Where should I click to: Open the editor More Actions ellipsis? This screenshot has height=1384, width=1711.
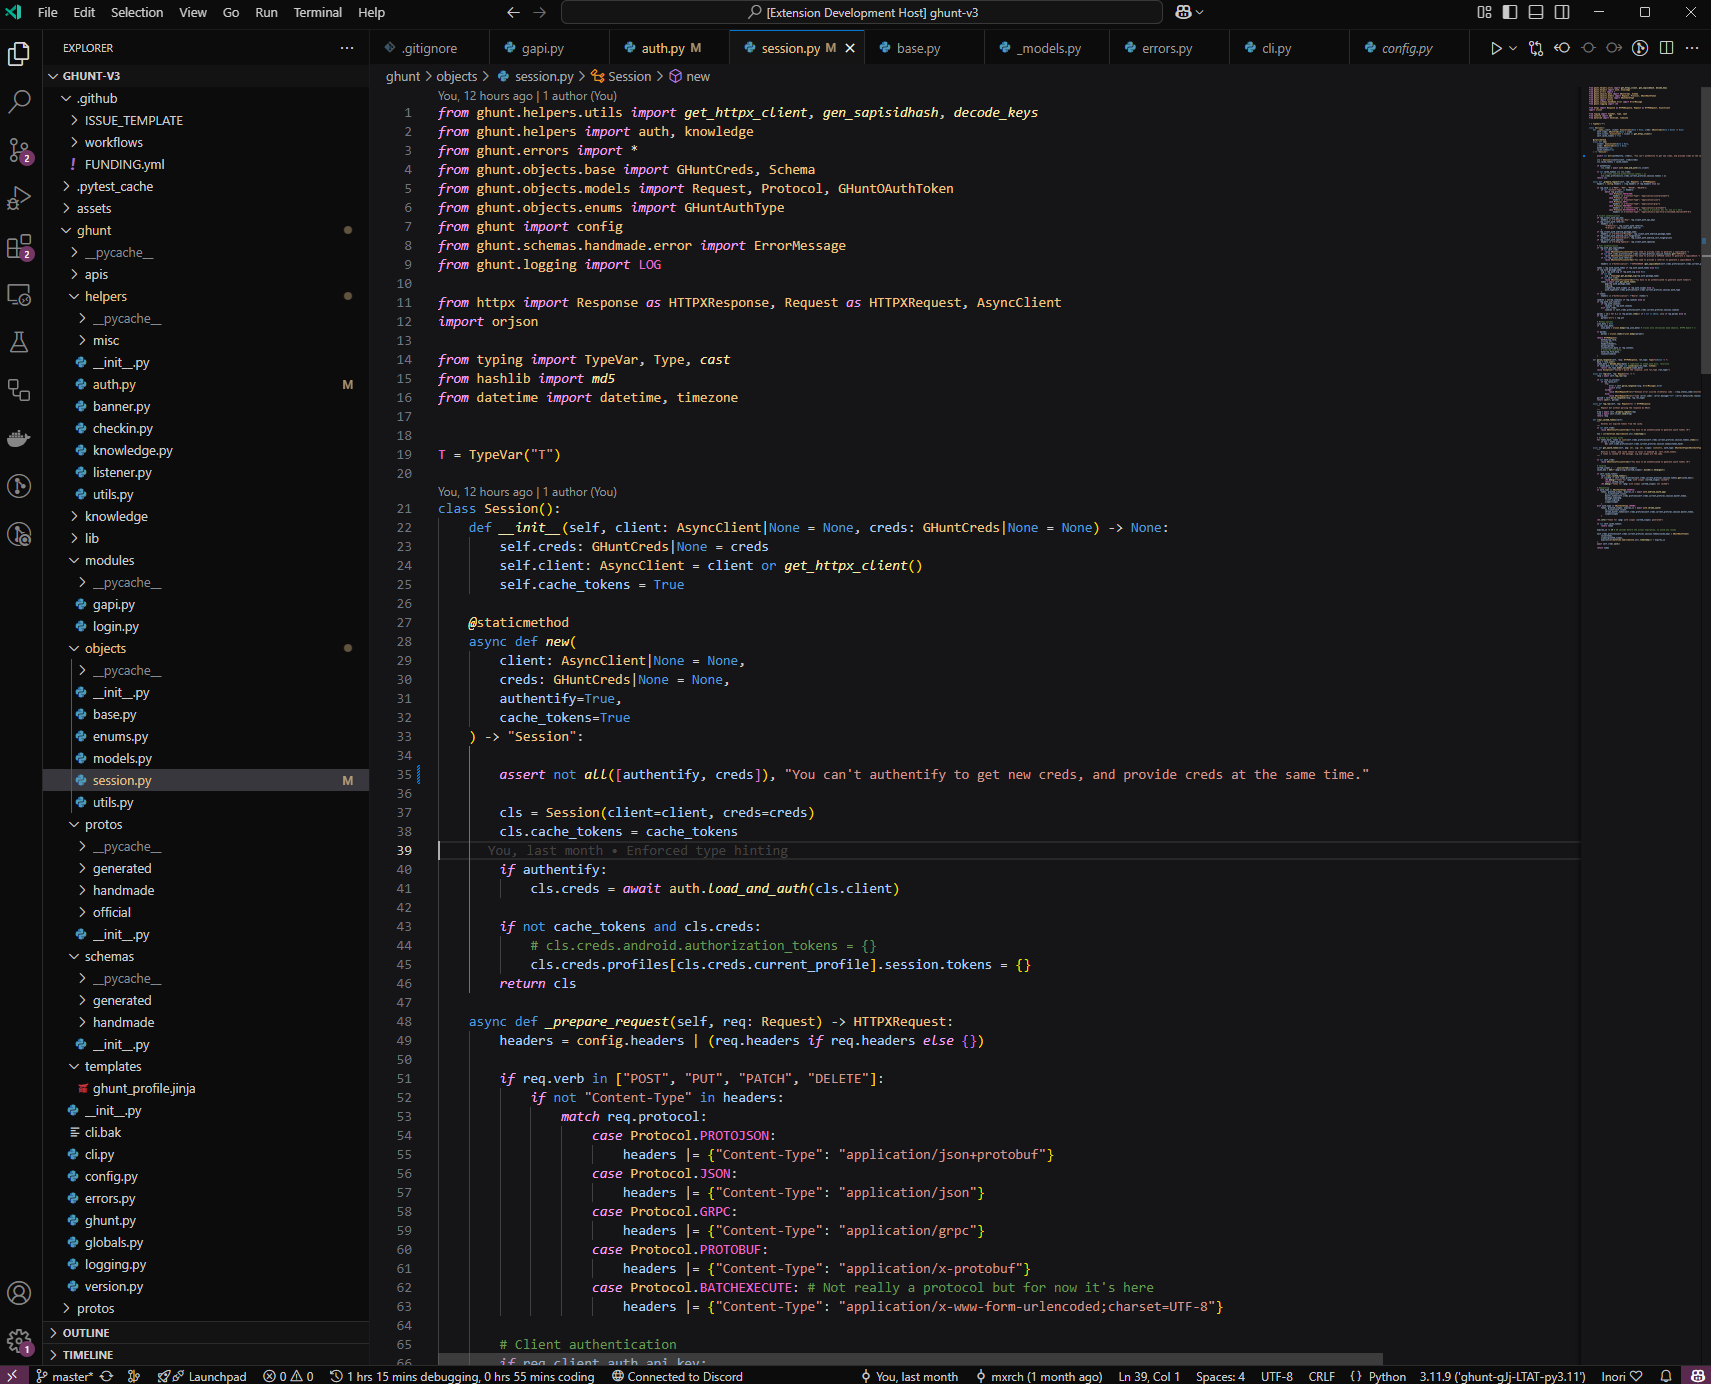(x=1692, y=48)
